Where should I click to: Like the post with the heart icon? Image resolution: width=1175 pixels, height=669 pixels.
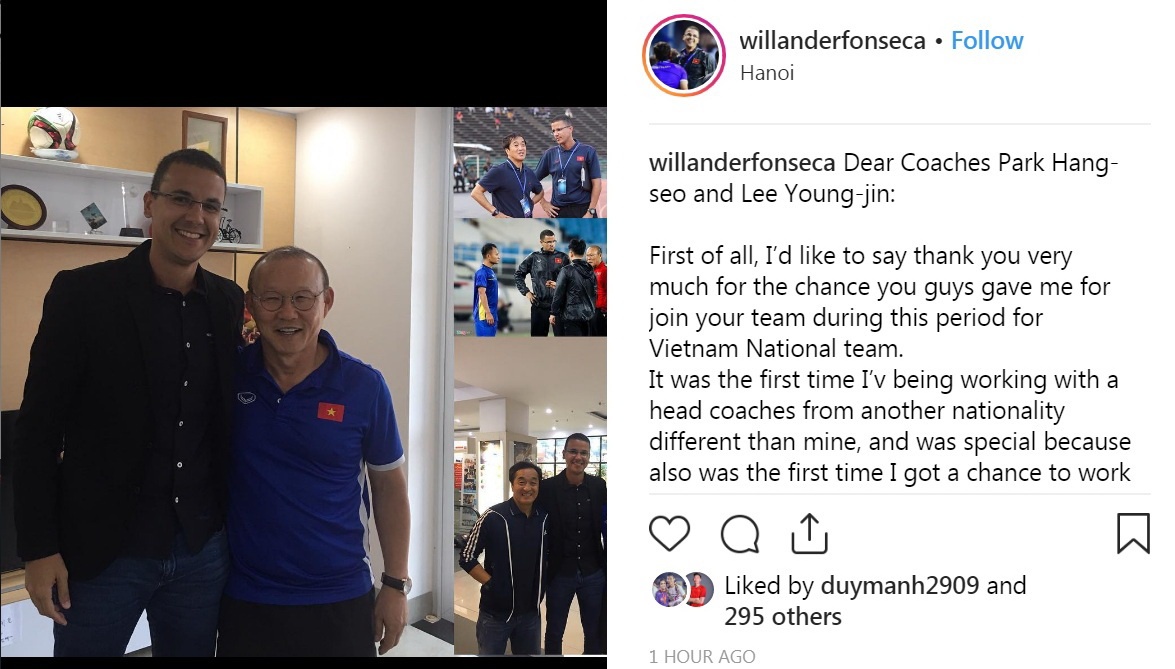pyautogui.click(x=668, y=533)
